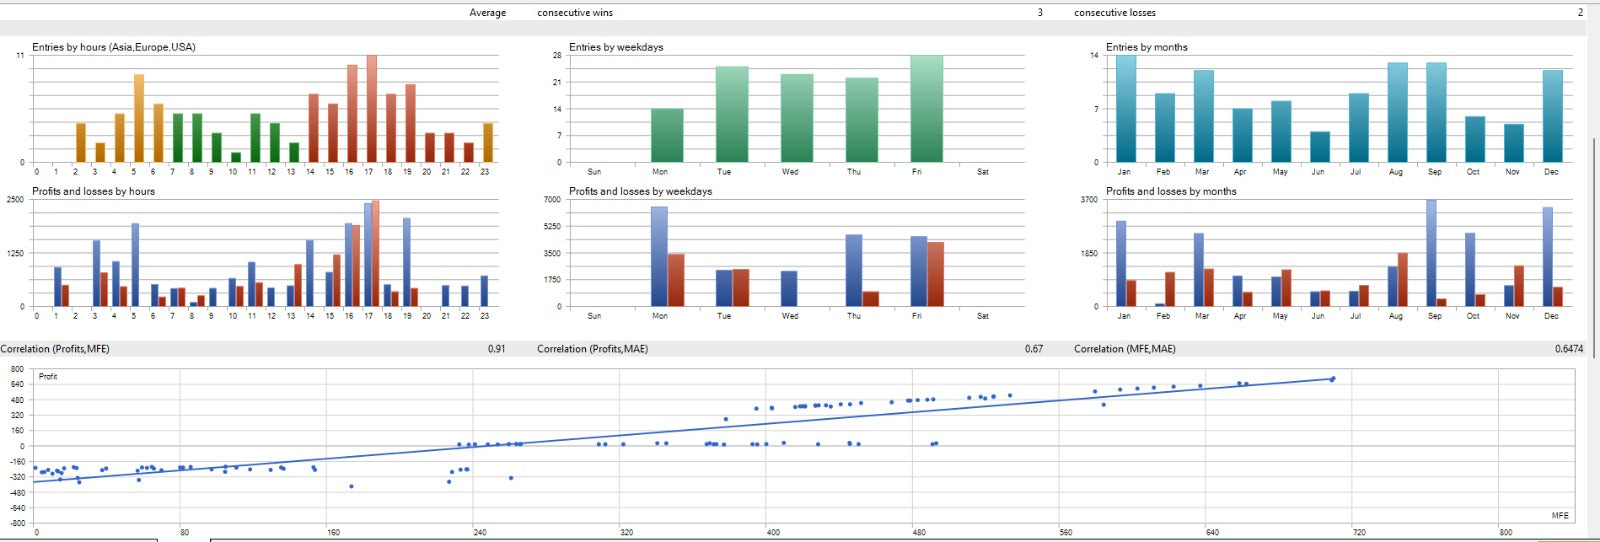Click the "Profit" axis label in scatter plot
Image resolution: width=1600 pixels, height=542 pixels.
coord(48,376)
